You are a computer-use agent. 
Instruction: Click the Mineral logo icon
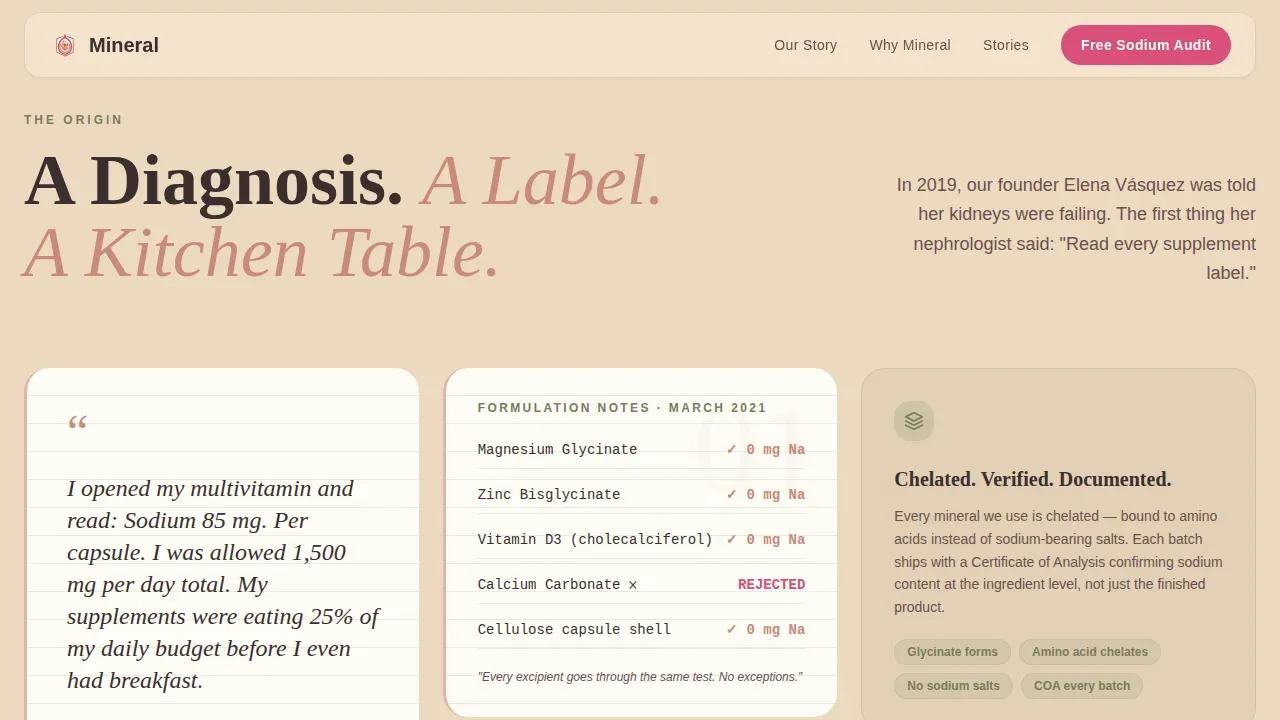(x=65, y=45)
